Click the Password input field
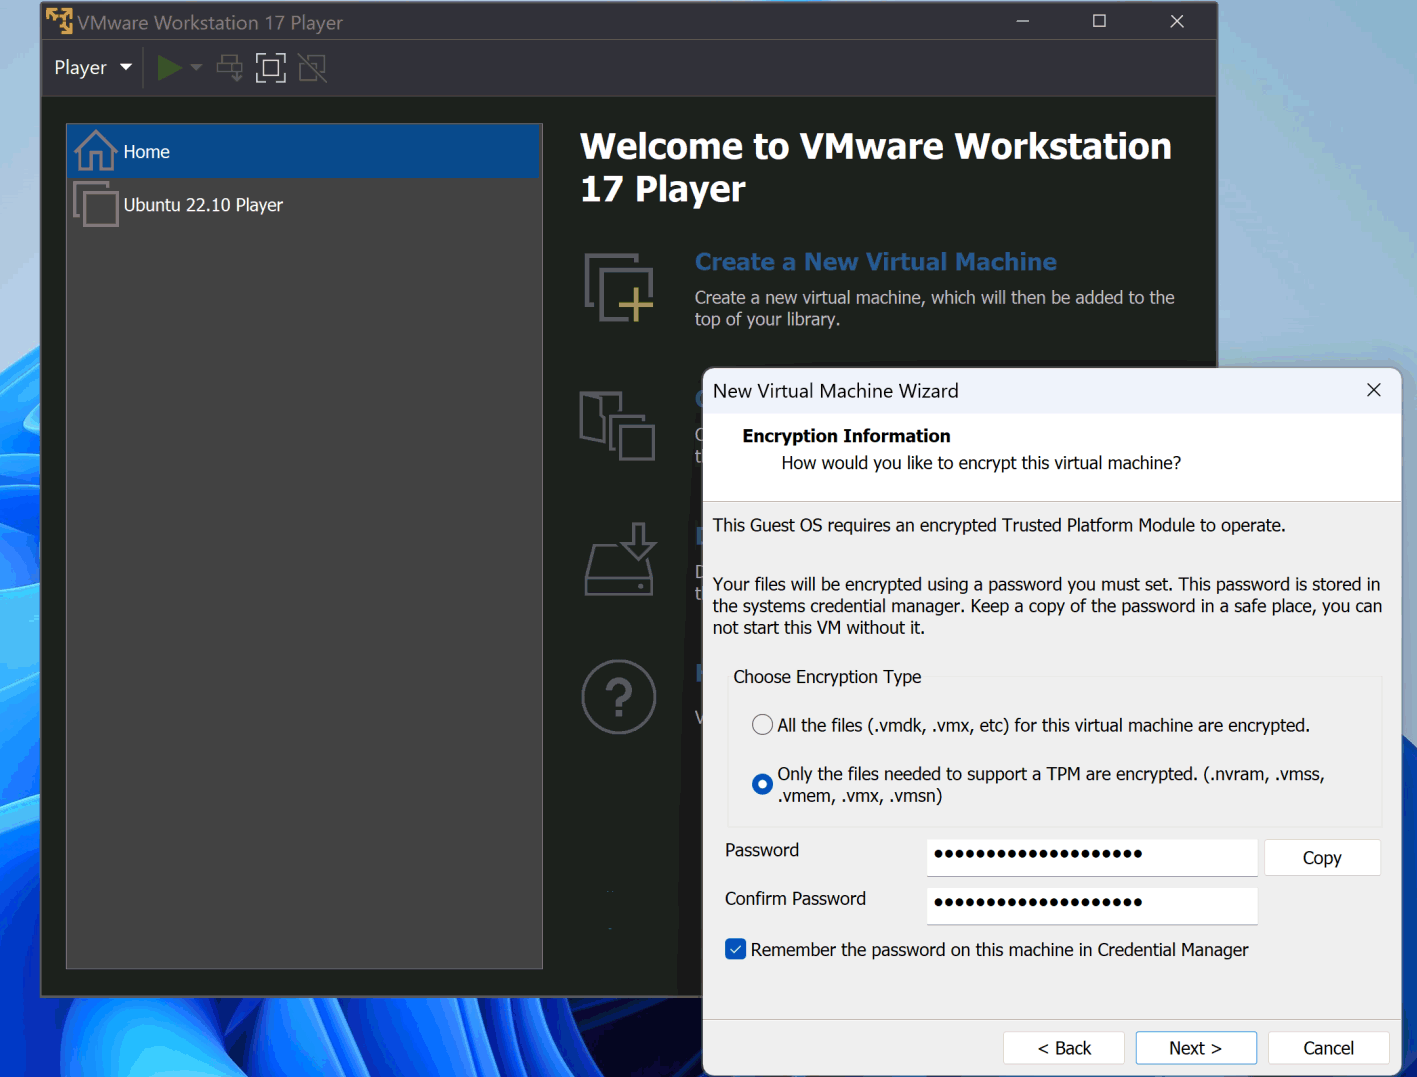The height and width of the screenshot is (1077, 1417). click(1091, 855)
